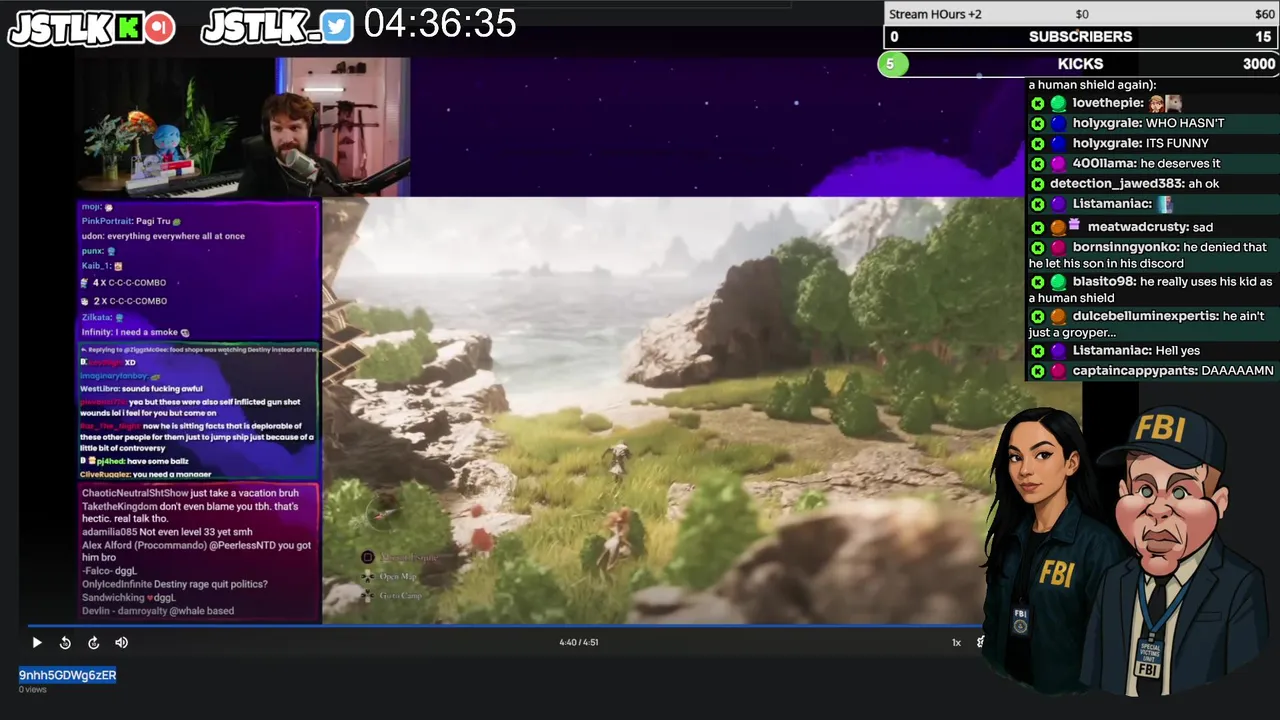
Task: Click the message 'WHO HASN'T' by holyxgrale
Action: tap(1185, 123)
